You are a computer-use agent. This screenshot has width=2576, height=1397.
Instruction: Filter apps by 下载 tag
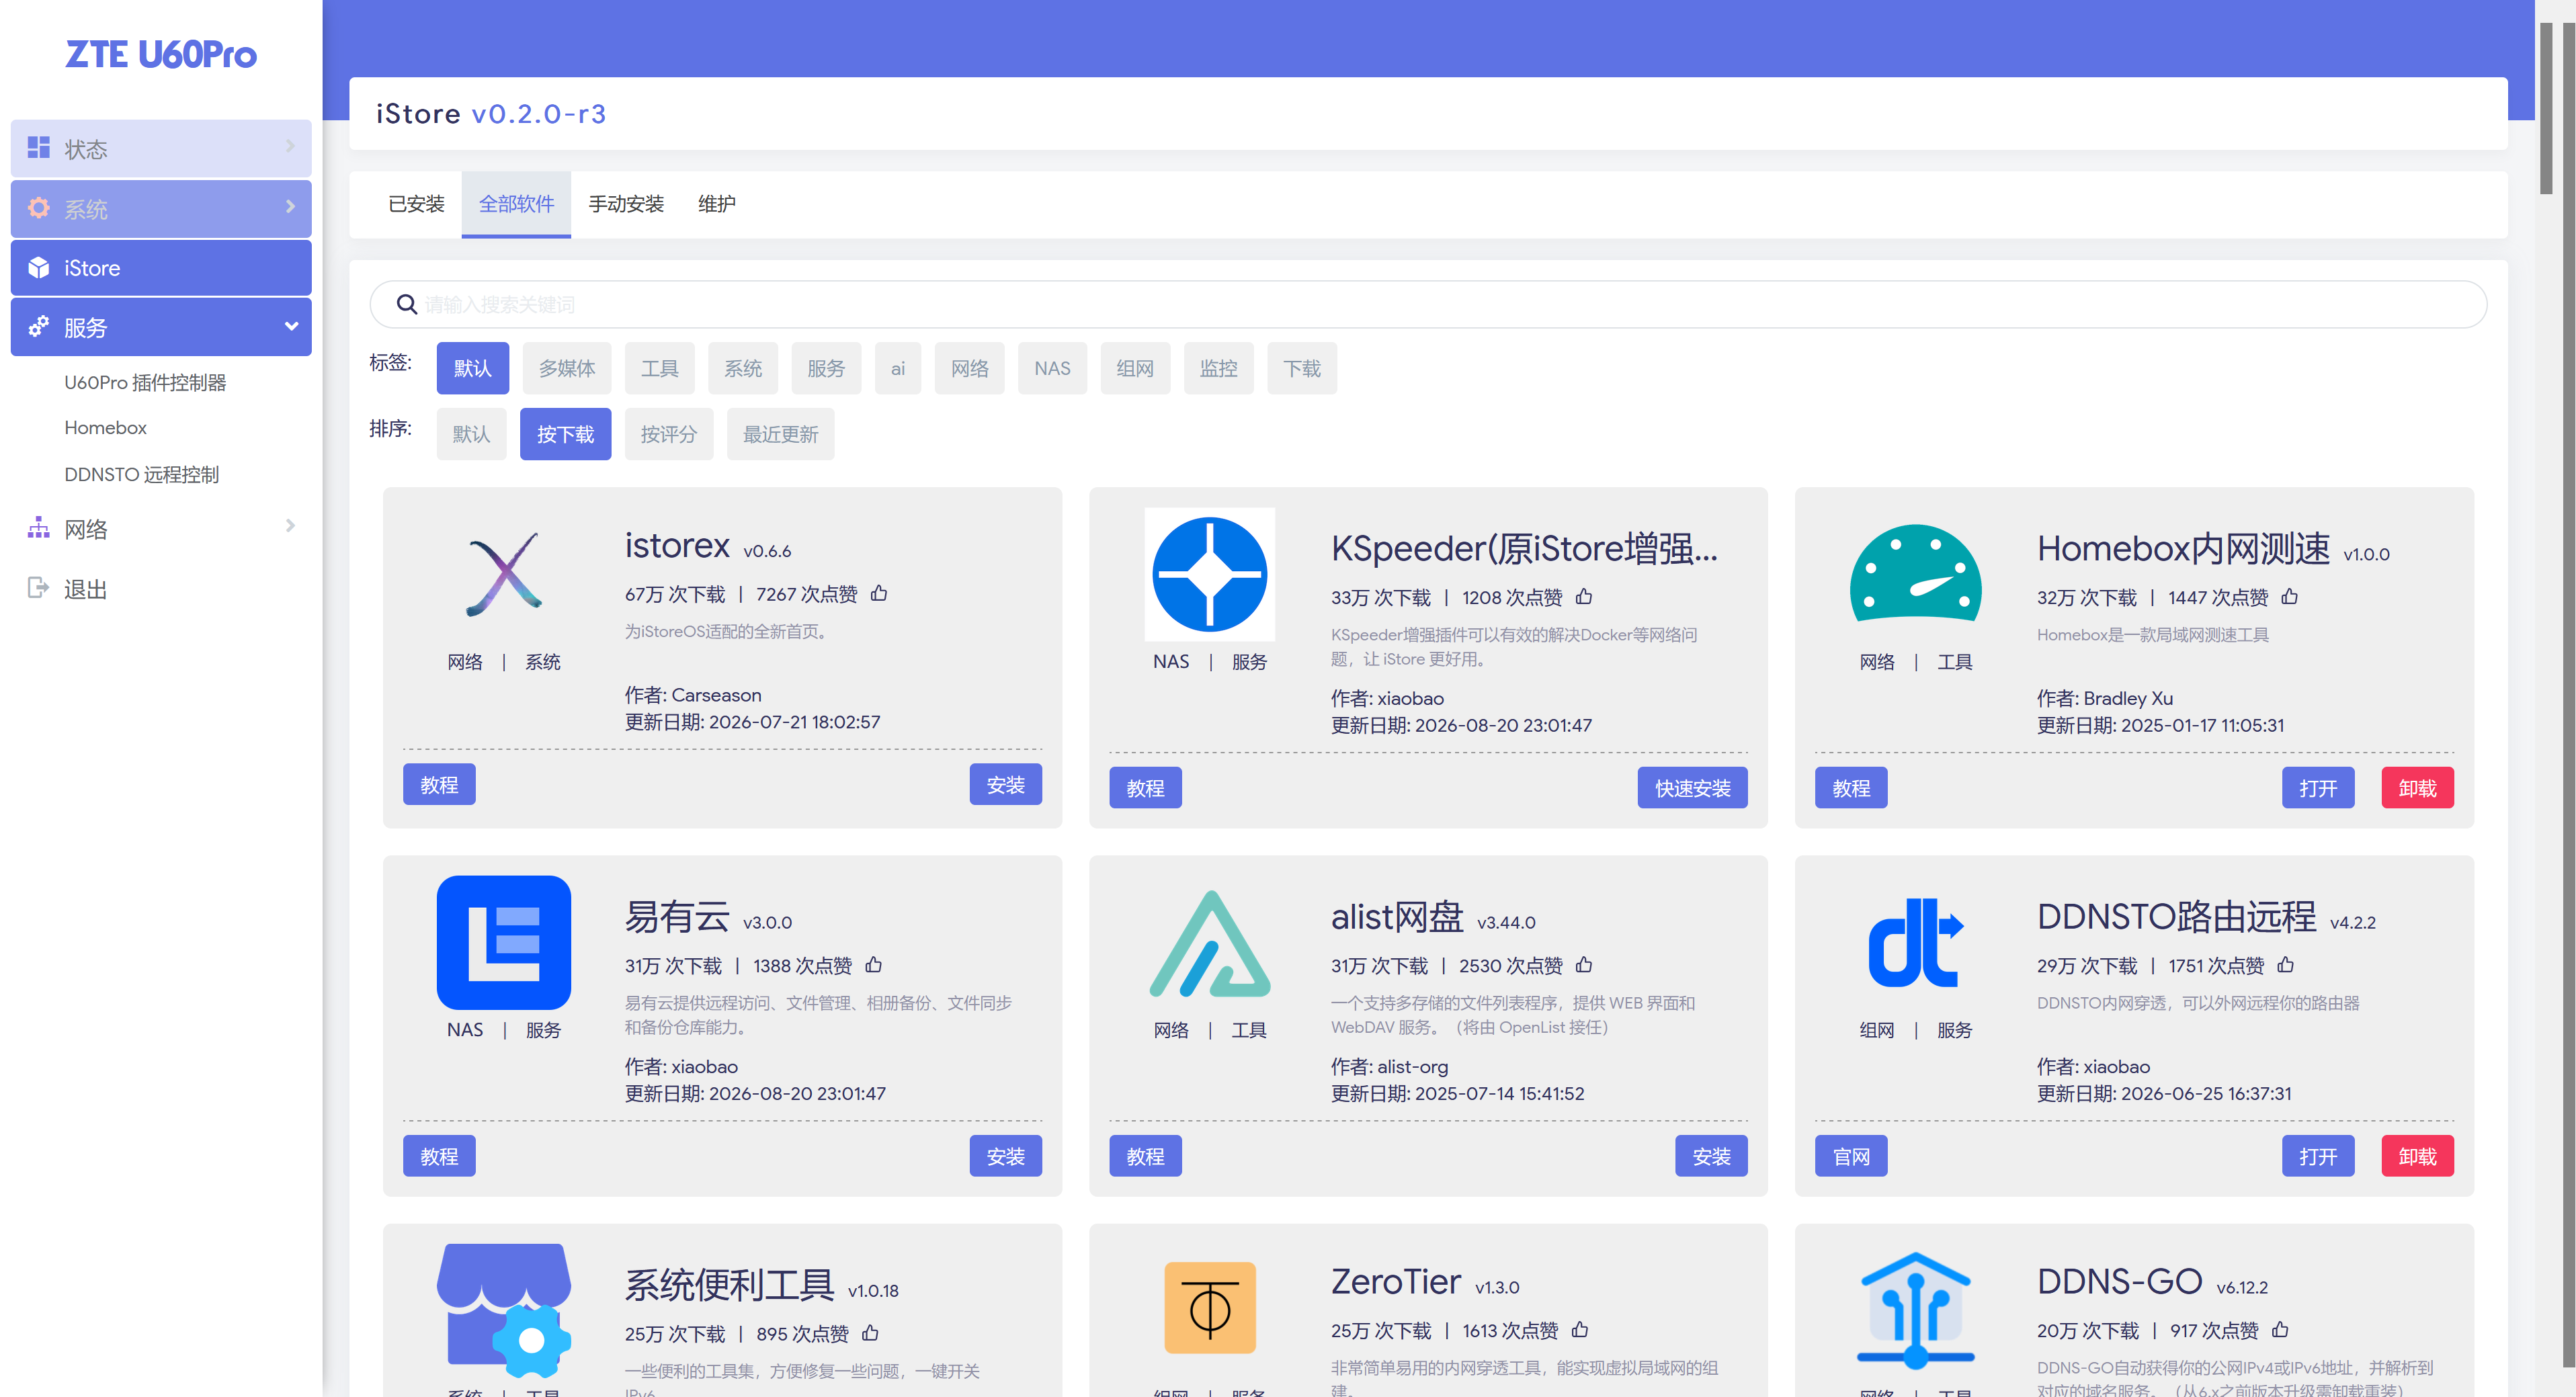click(1302, 368)
